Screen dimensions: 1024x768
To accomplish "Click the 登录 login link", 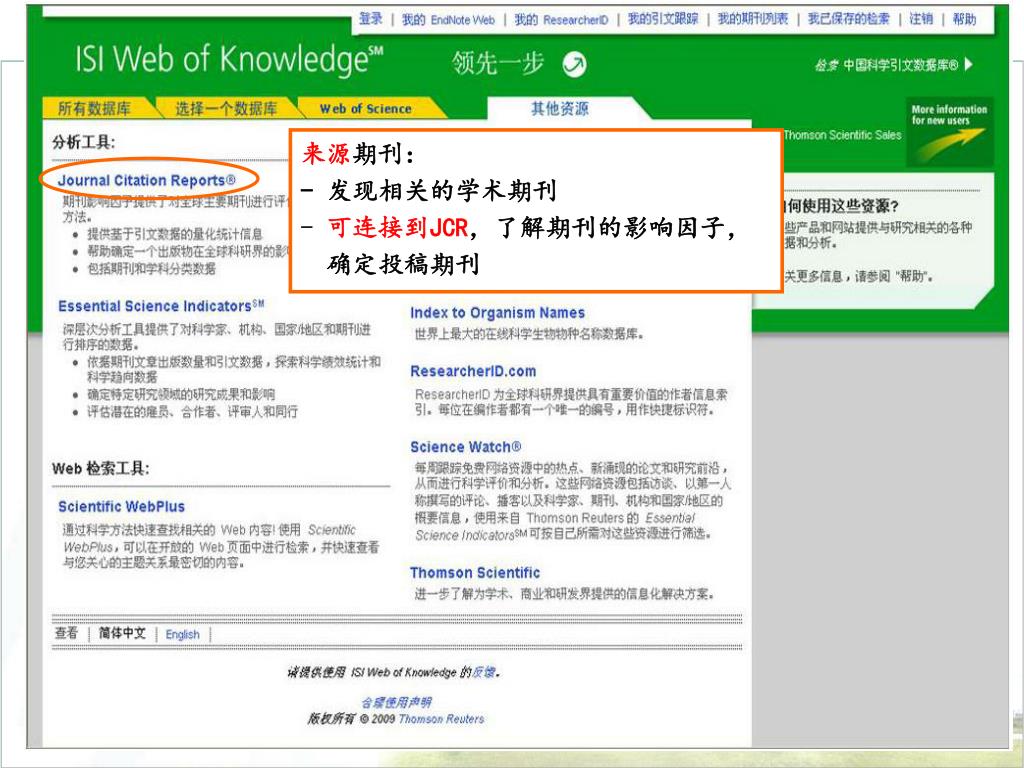I will tap(370, 19).
